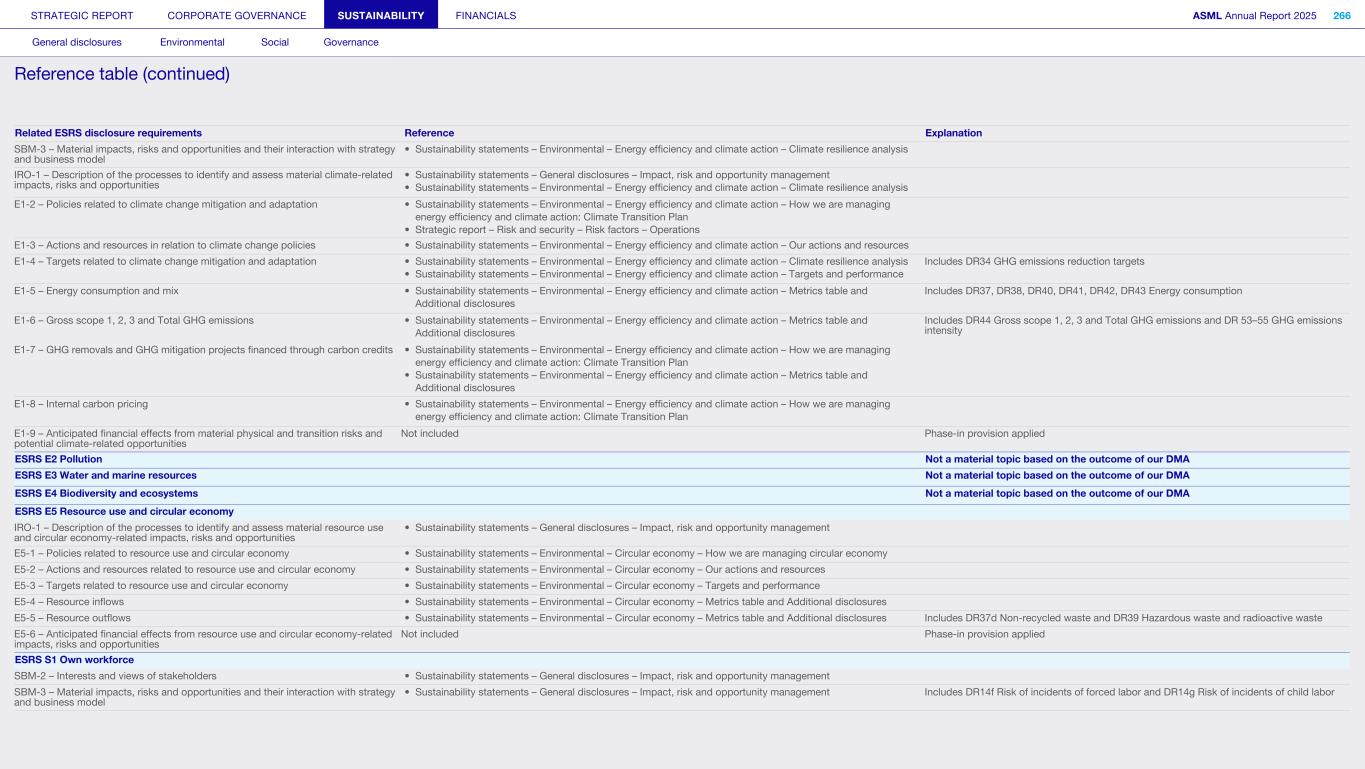Click the Explanation column header
Image resolution: width=1365 pixels, height=769 pixels.
pyautogui.click(x=953, y=133)
